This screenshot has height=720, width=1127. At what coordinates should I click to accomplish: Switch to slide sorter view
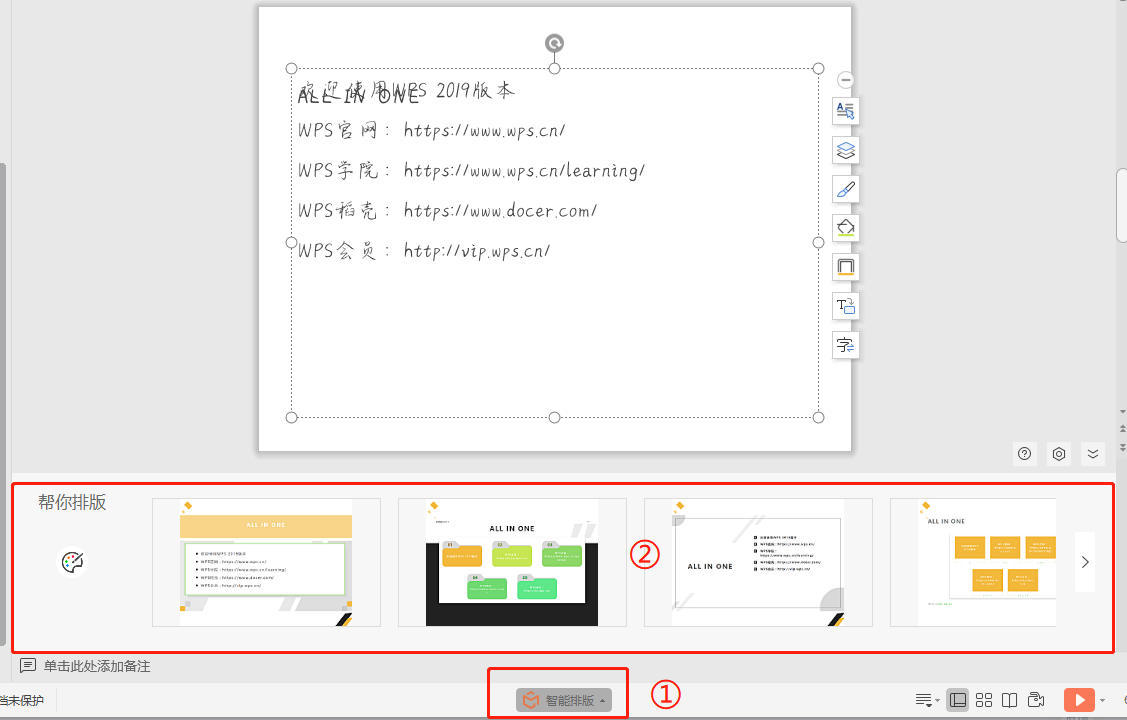tap(984, 700)
